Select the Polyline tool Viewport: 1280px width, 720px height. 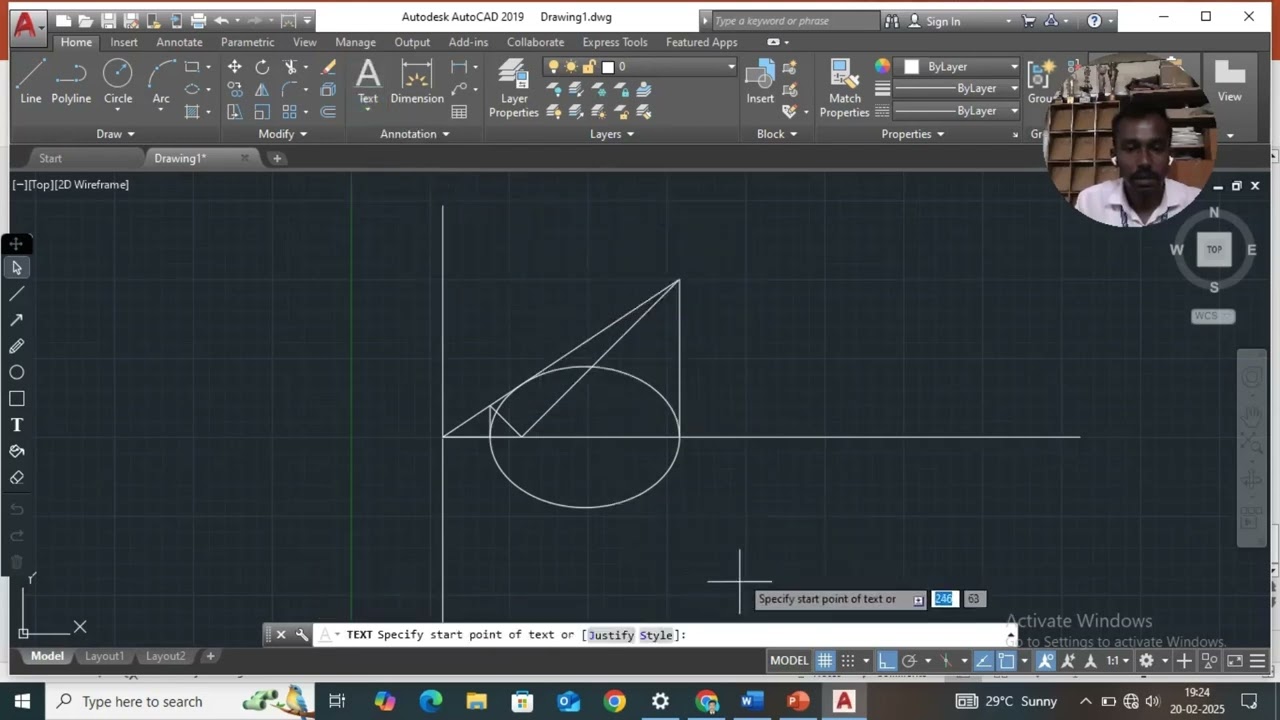click(x=71, y=81)
